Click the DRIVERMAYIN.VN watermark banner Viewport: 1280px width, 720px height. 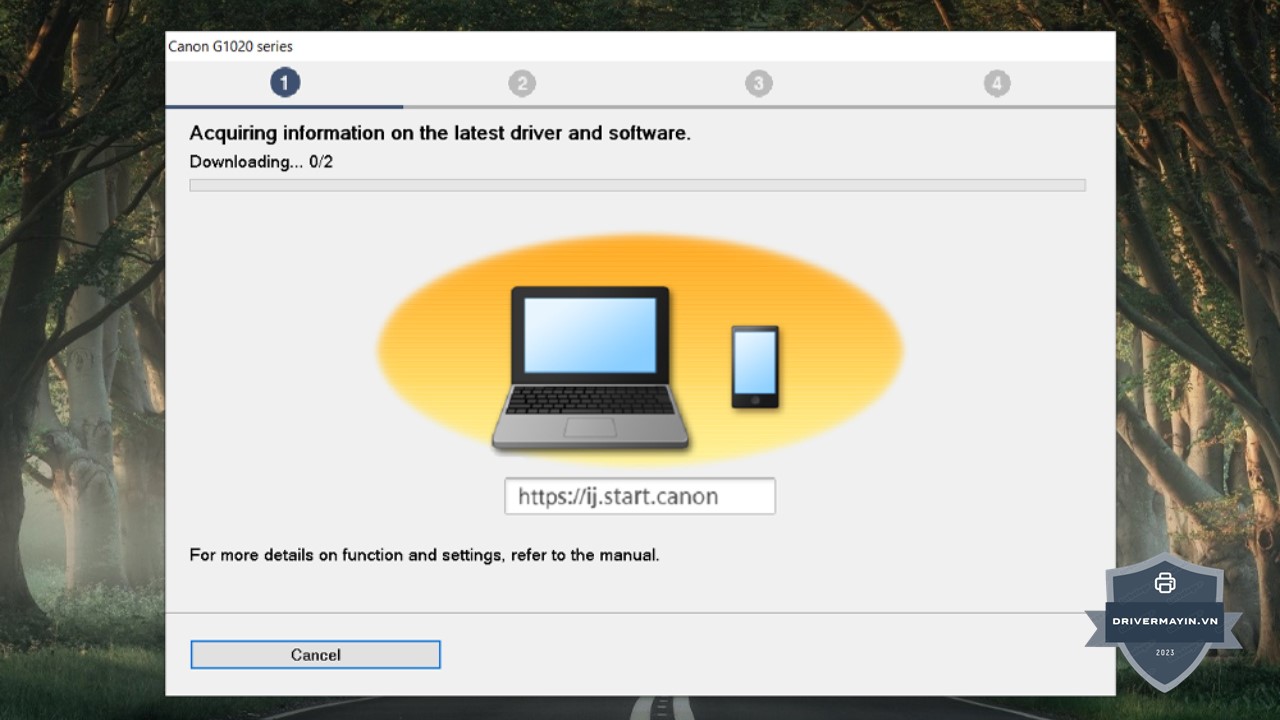(1165, 621)
